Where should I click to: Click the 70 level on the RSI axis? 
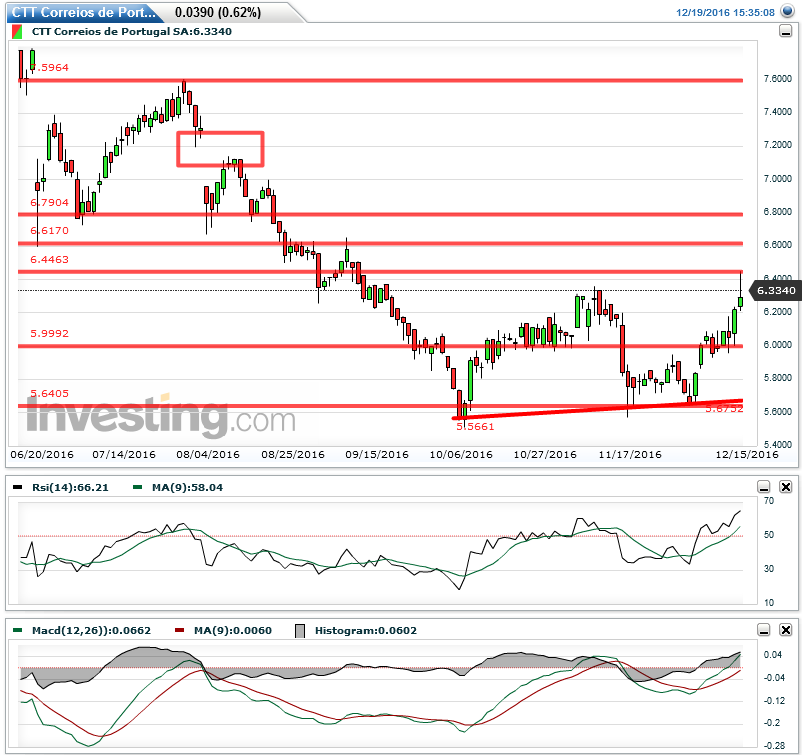click(769, 501)
